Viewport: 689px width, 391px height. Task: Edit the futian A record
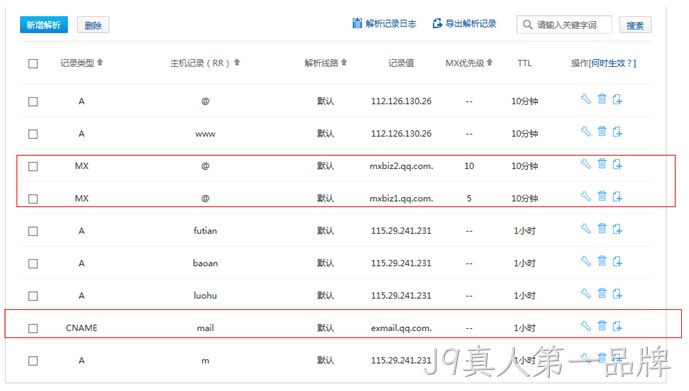pos(586,228)
